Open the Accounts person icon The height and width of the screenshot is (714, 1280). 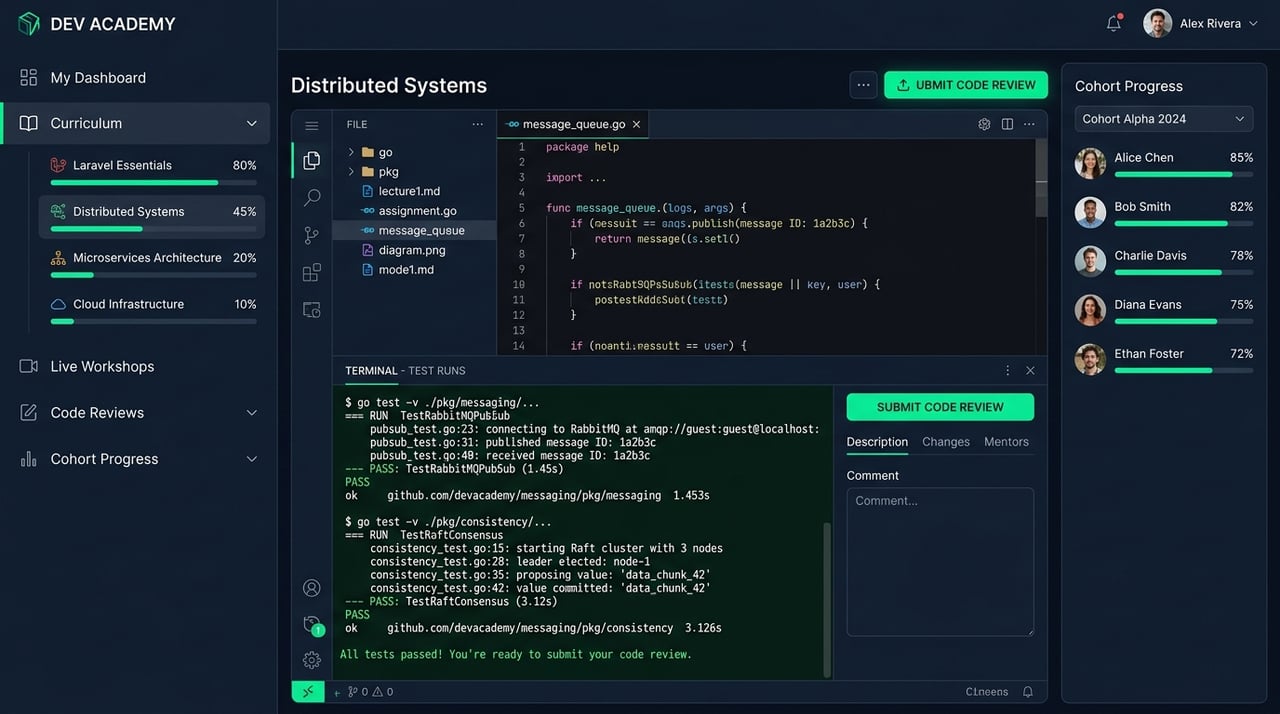point(311,587)
